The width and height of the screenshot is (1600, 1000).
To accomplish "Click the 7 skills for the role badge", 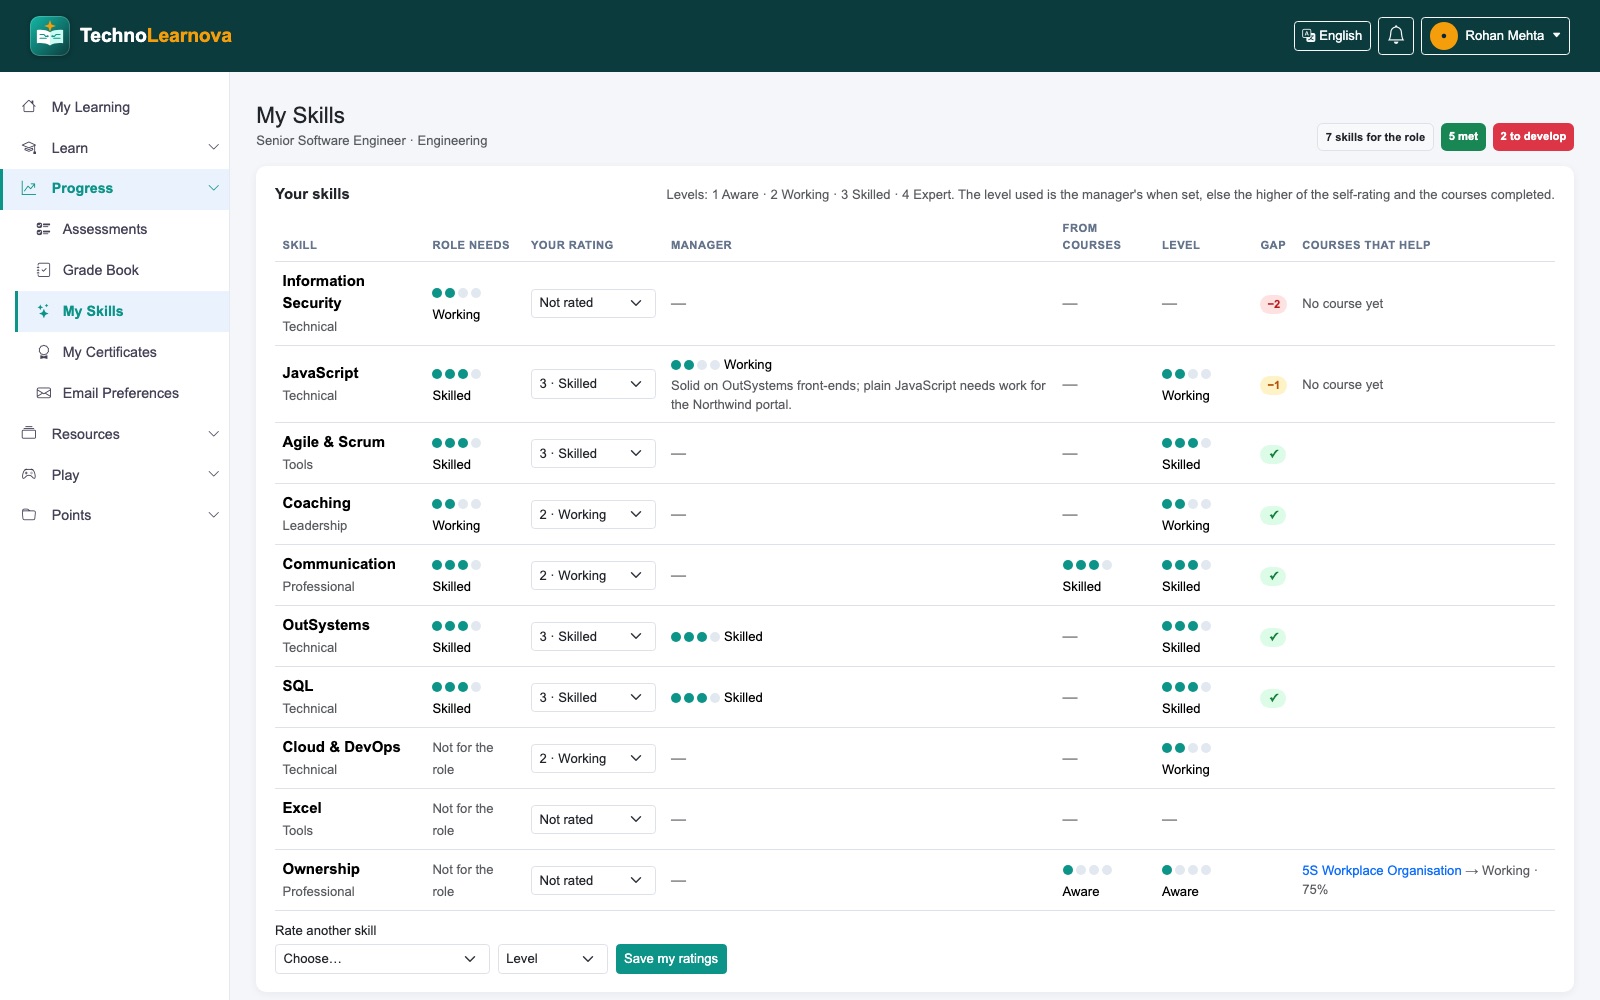I will (x=1375, y=137).
